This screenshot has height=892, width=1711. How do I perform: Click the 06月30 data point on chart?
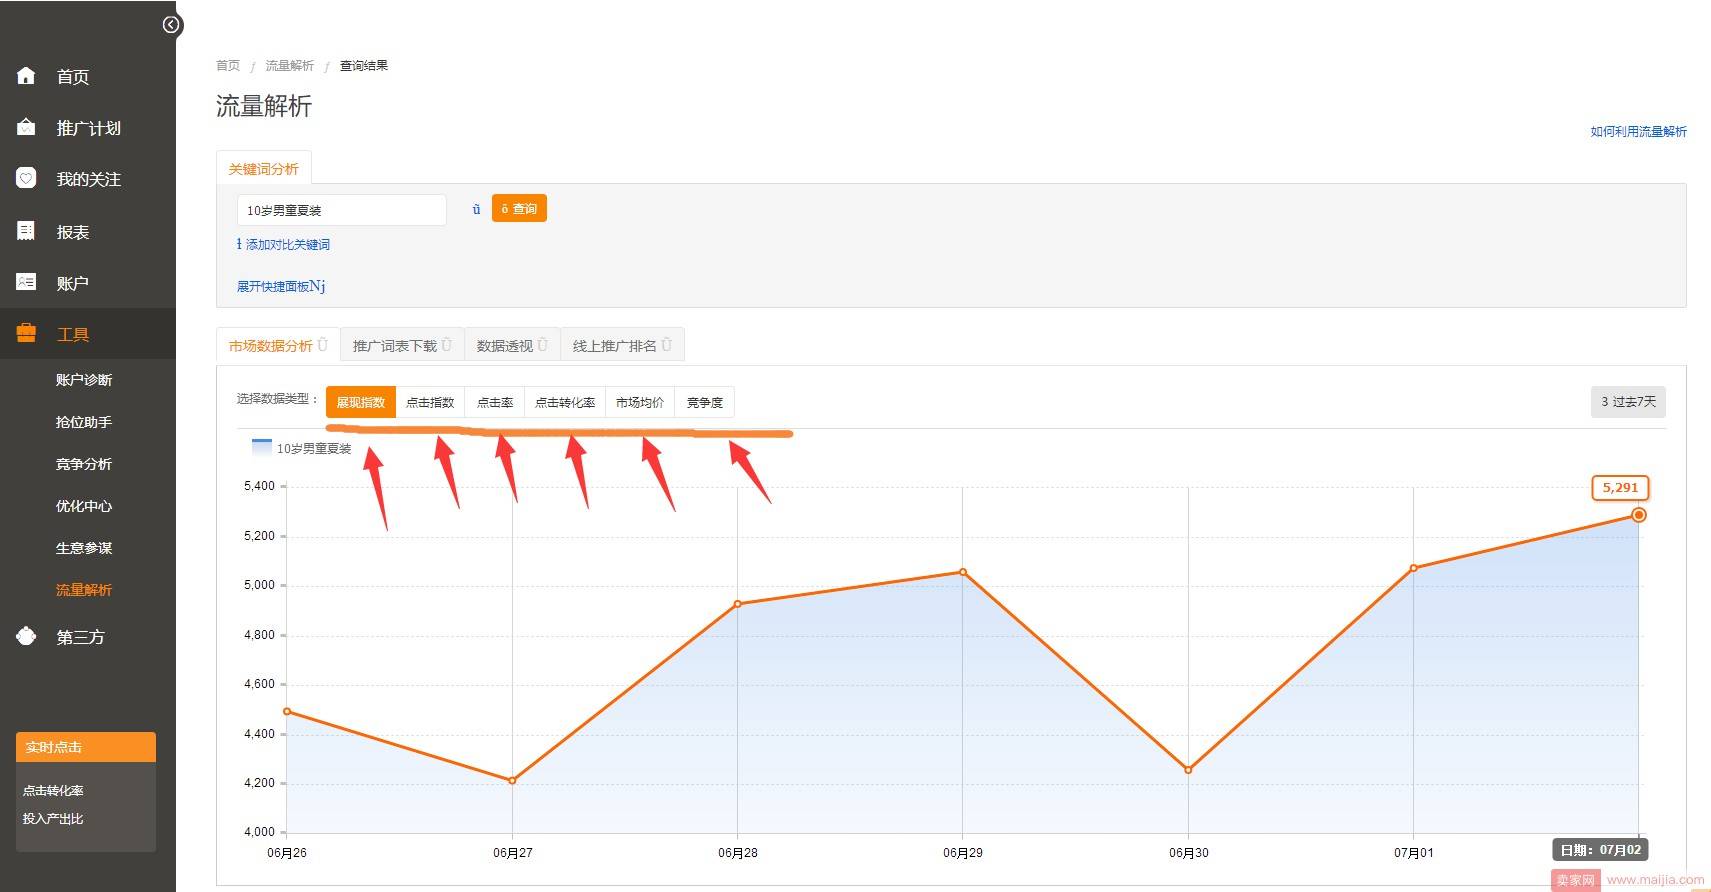pos(1188,770)
